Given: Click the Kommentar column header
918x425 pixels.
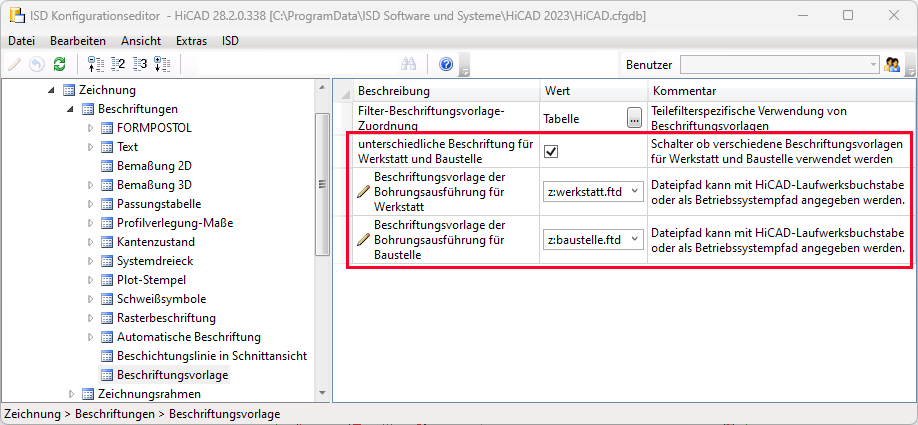Looking at the screenshot, I should [780, 91].
